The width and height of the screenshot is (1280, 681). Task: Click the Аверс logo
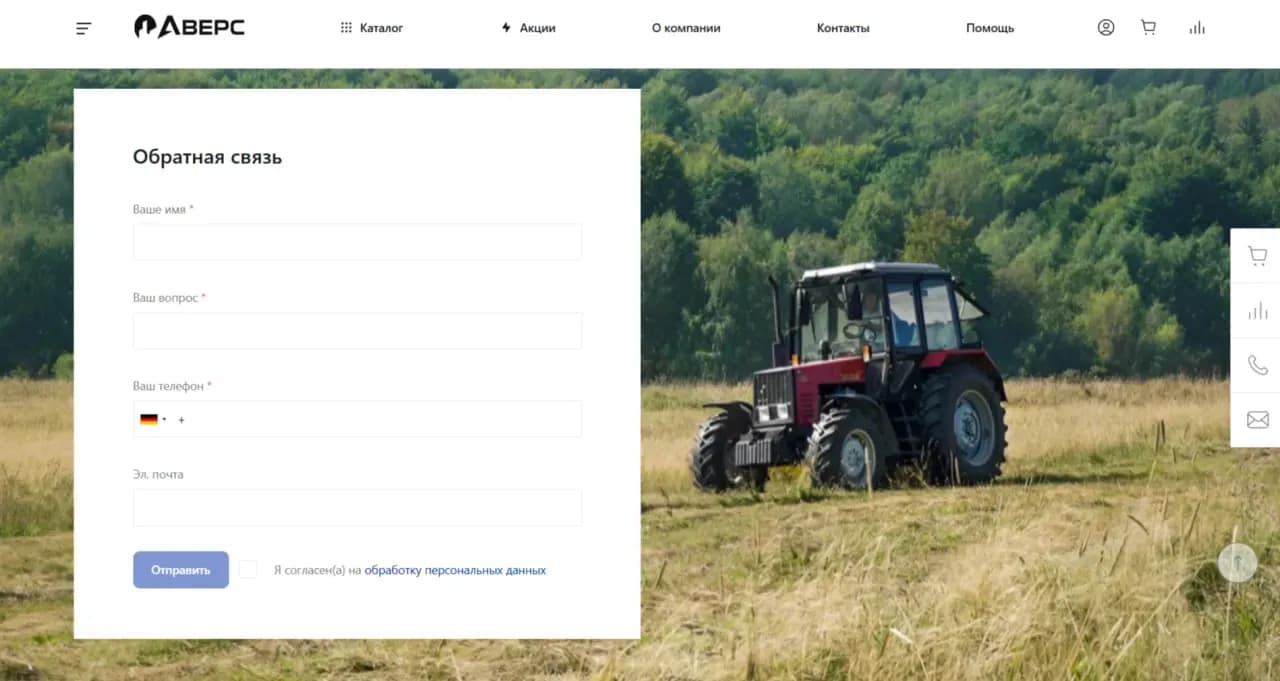189,27
